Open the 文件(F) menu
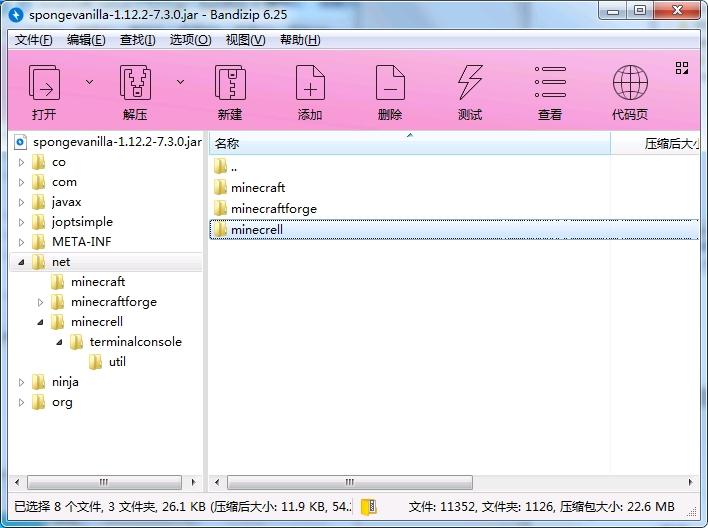Screen dimensions: 708x528 (x=33, y=40)
